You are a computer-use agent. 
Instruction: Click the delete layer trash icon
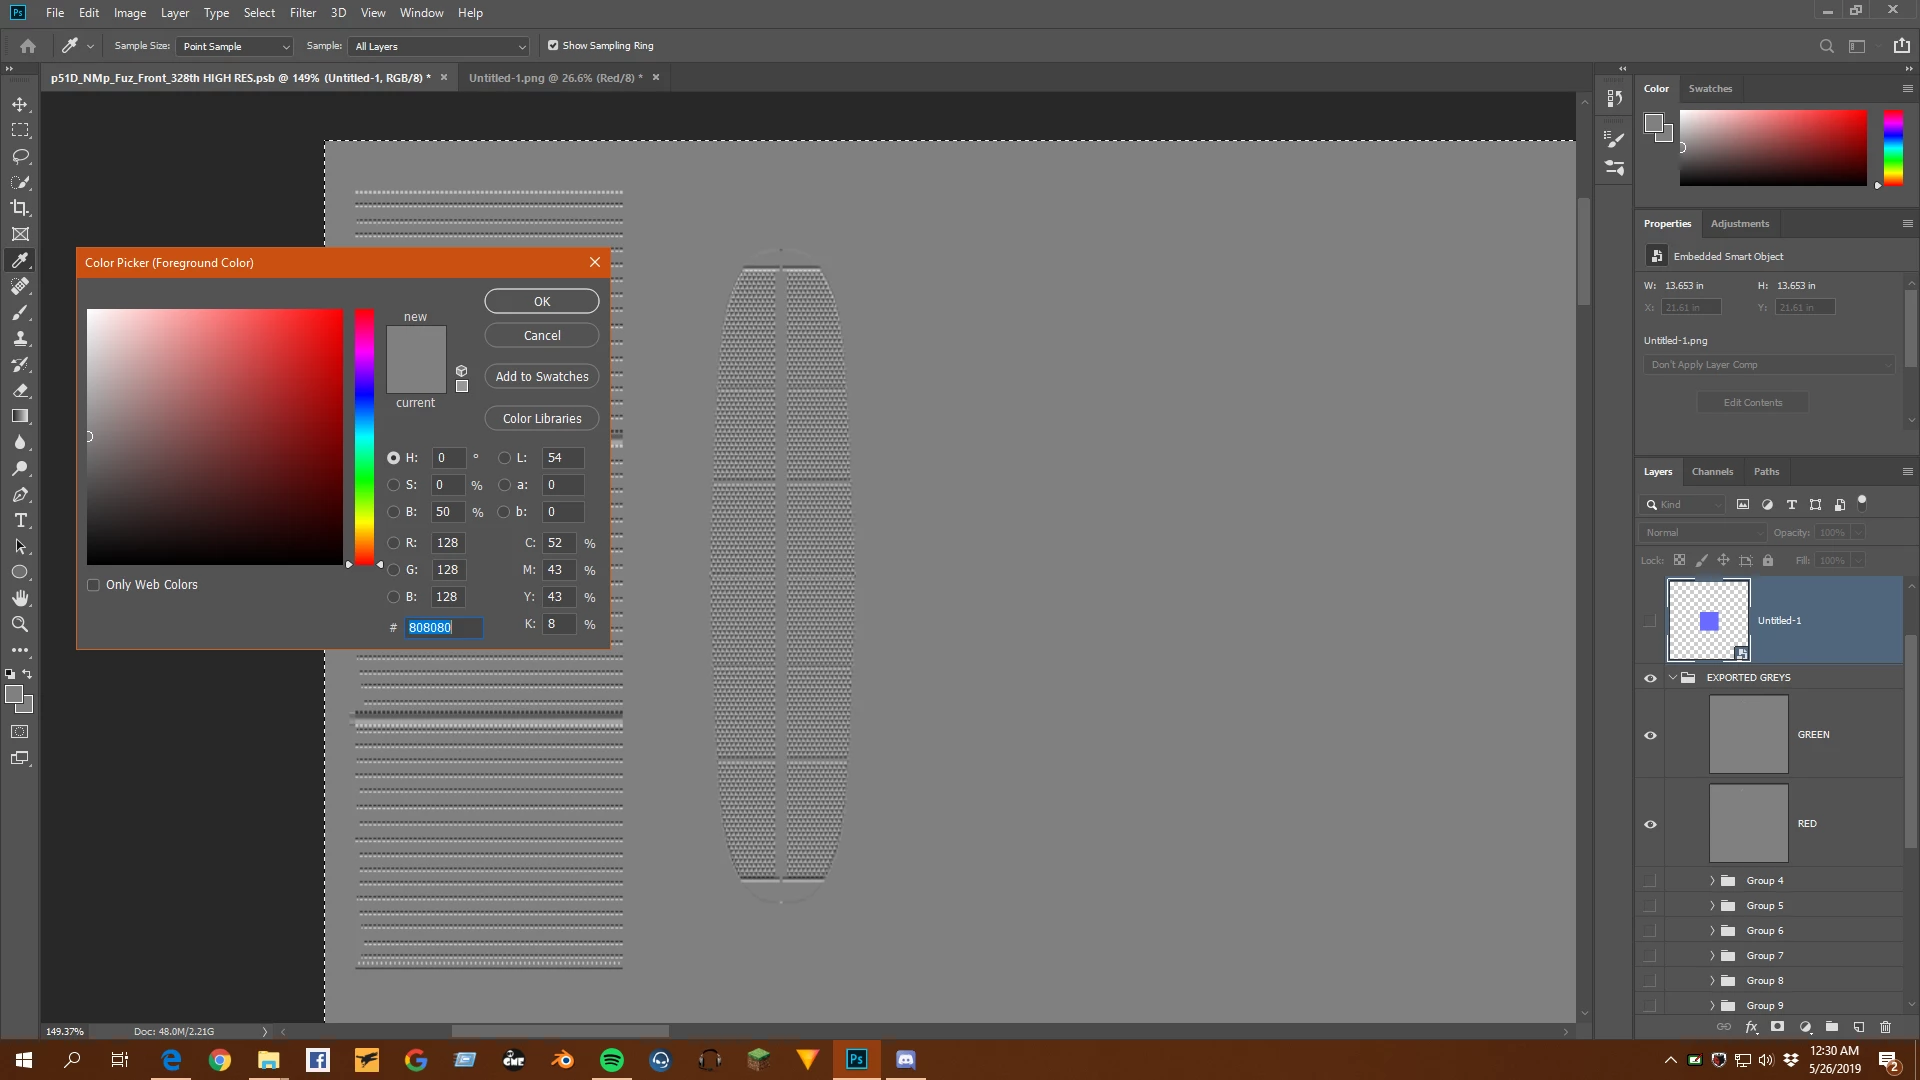click(x=1885, y=1027)
